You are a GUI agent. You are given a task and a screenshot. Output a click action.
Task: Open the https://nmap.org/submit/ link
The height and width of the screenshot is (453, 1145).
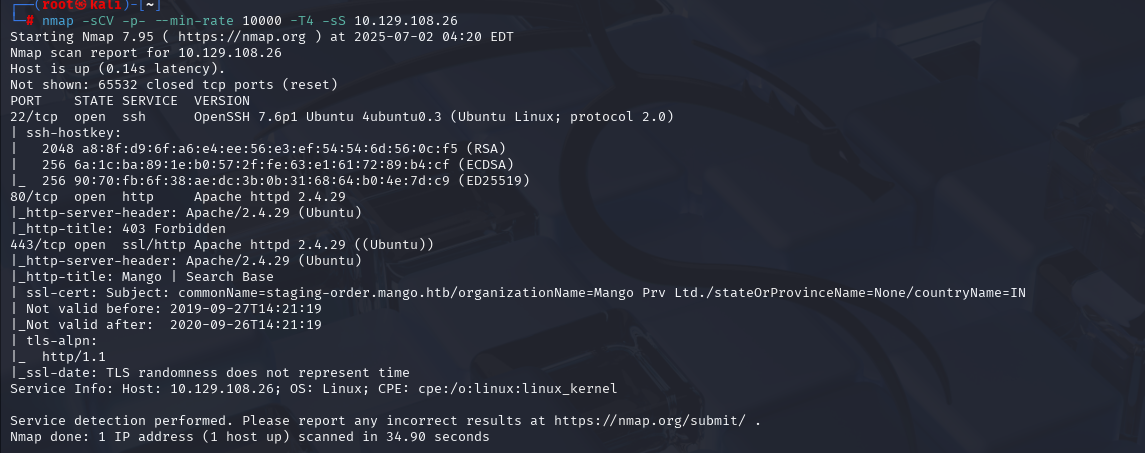click(650, 421)
